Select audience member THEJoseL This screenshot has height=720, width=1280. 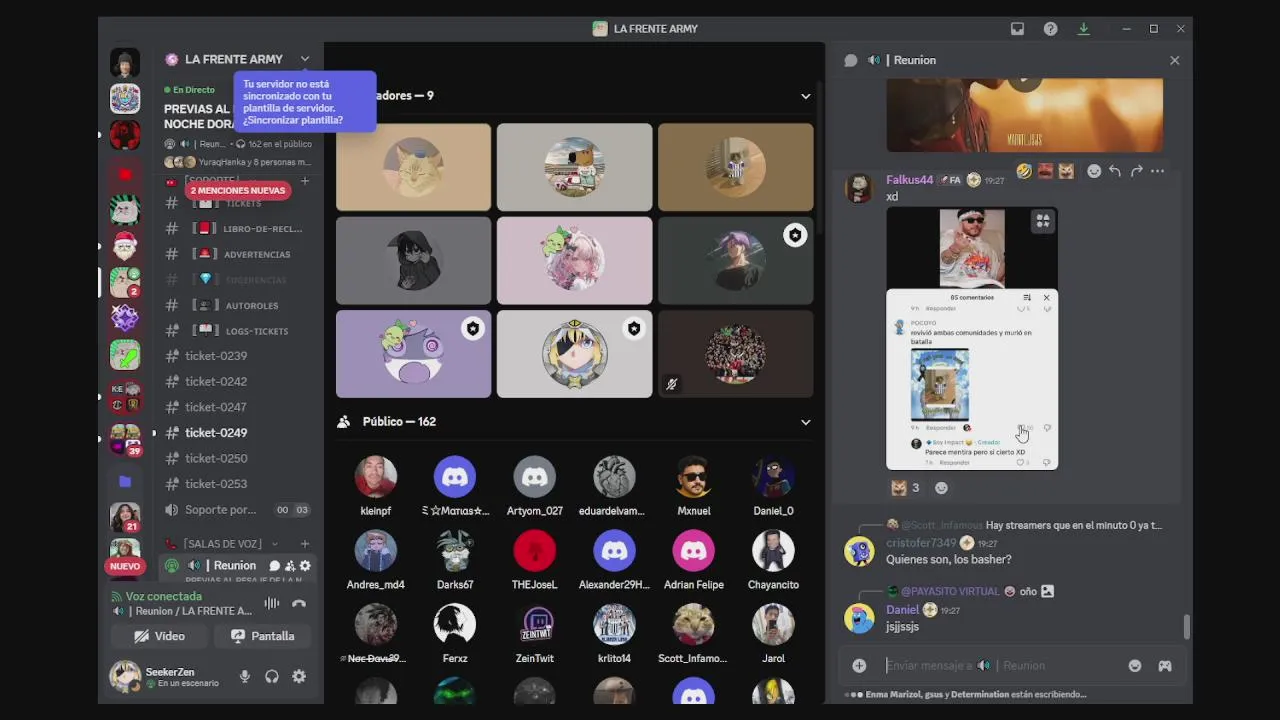(534, 560)
